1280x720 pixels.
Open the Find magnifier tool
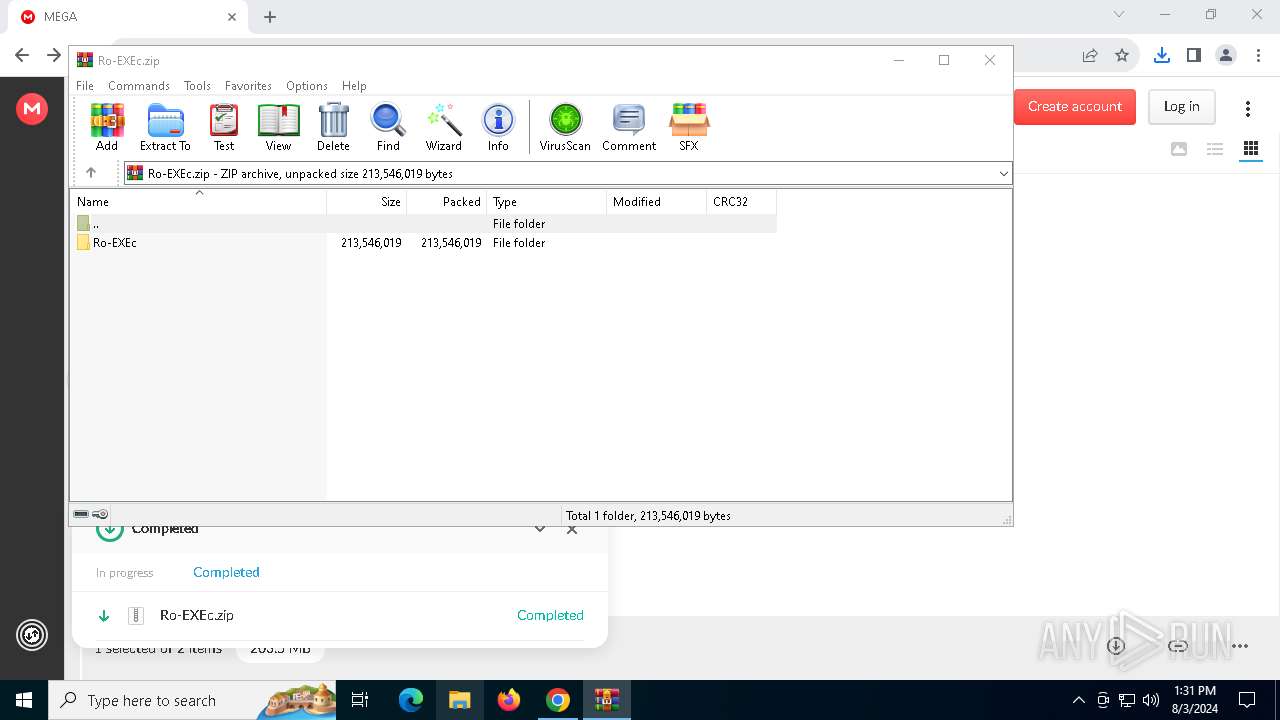(x=388, y=127)
